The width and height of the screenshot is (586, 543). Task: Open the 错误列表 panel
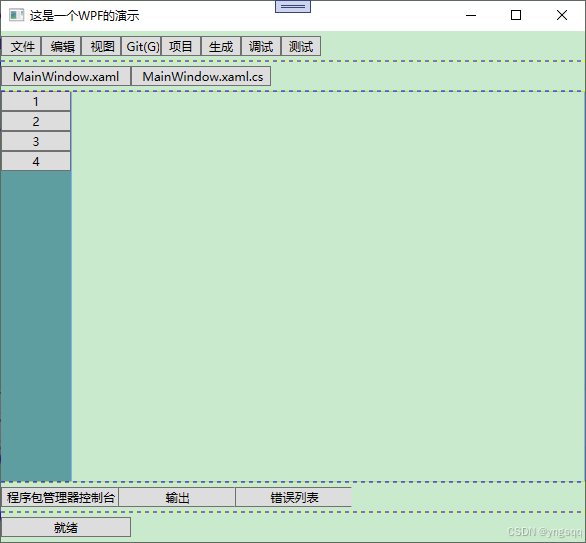(x=294, y=497)
